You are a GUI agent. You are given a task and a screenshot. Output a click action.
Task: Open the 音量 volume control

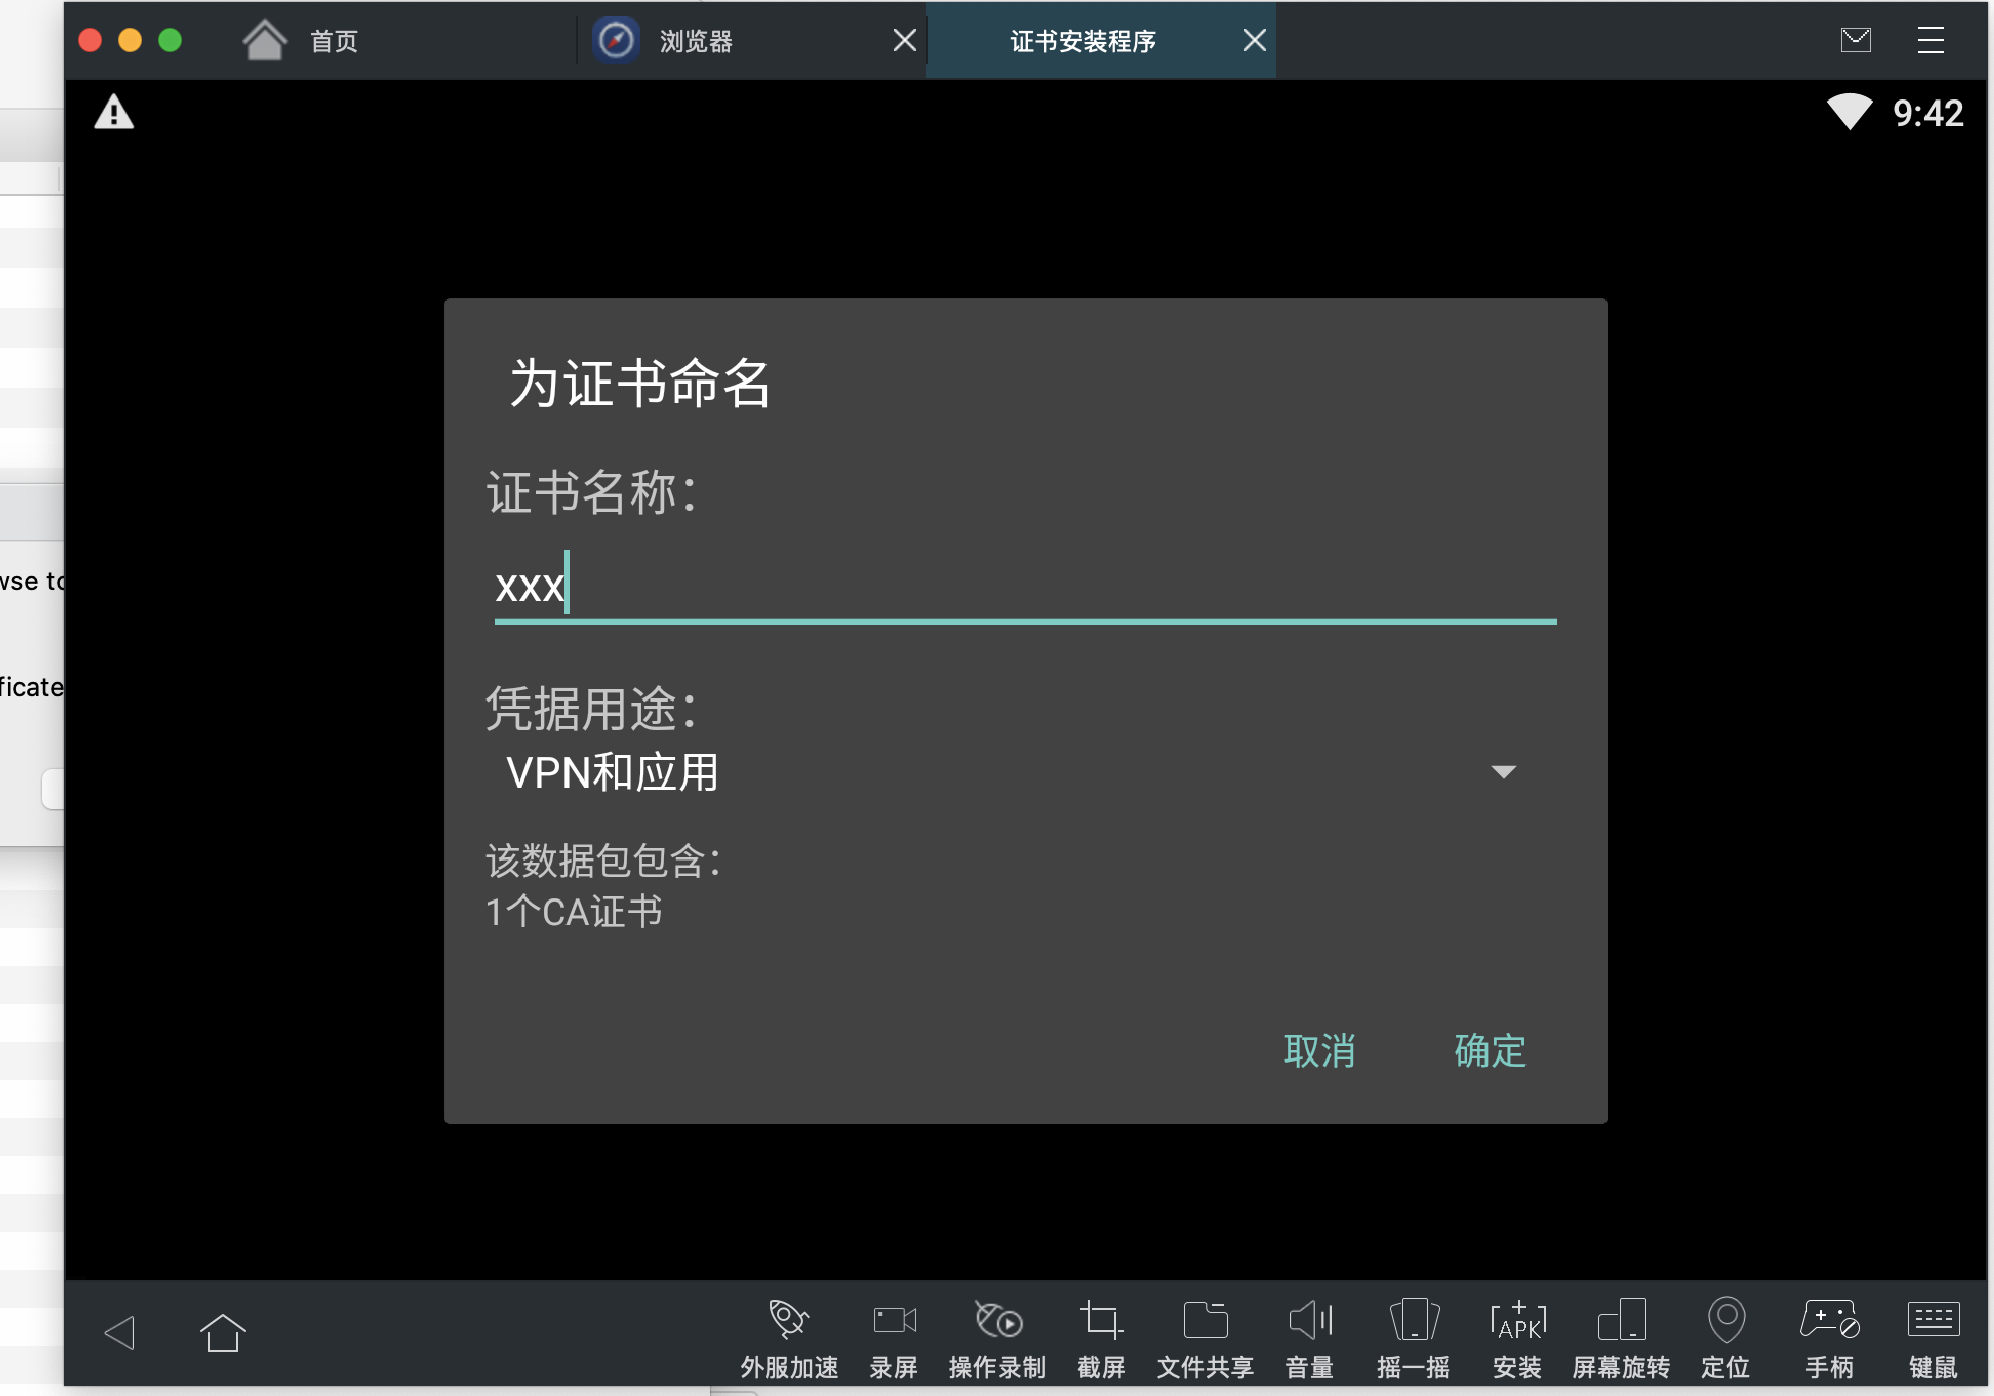coord(1310,1320)
